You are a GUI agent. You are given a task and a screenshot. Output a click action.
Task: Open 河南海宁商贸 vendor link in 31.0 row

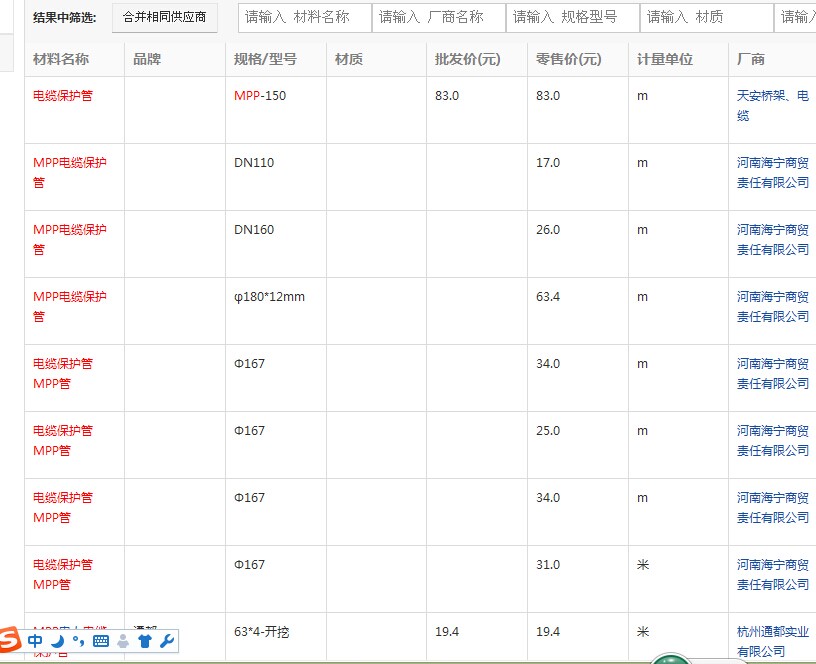773,574
